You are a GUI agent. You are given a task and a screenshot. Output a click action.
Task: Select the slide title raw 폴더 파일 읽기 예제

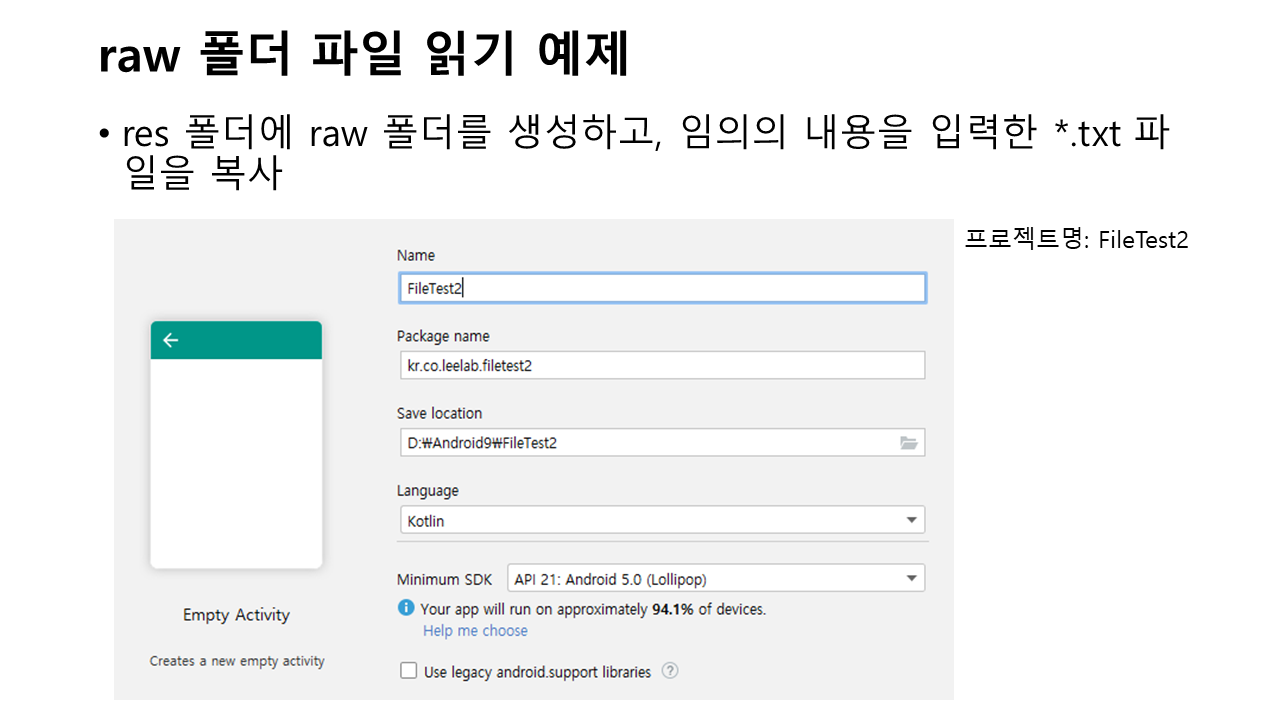tap(364, 56)
